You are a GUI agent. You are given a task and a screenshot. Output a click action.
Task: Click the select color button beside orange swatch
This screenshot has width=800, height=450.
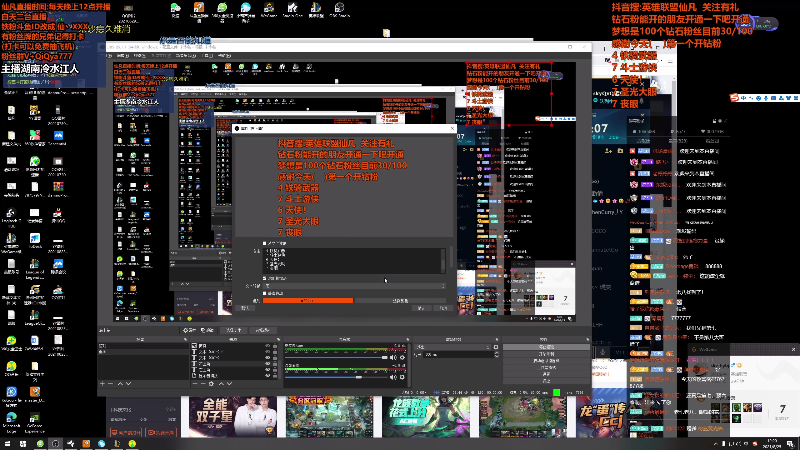(x=400, y=301)
